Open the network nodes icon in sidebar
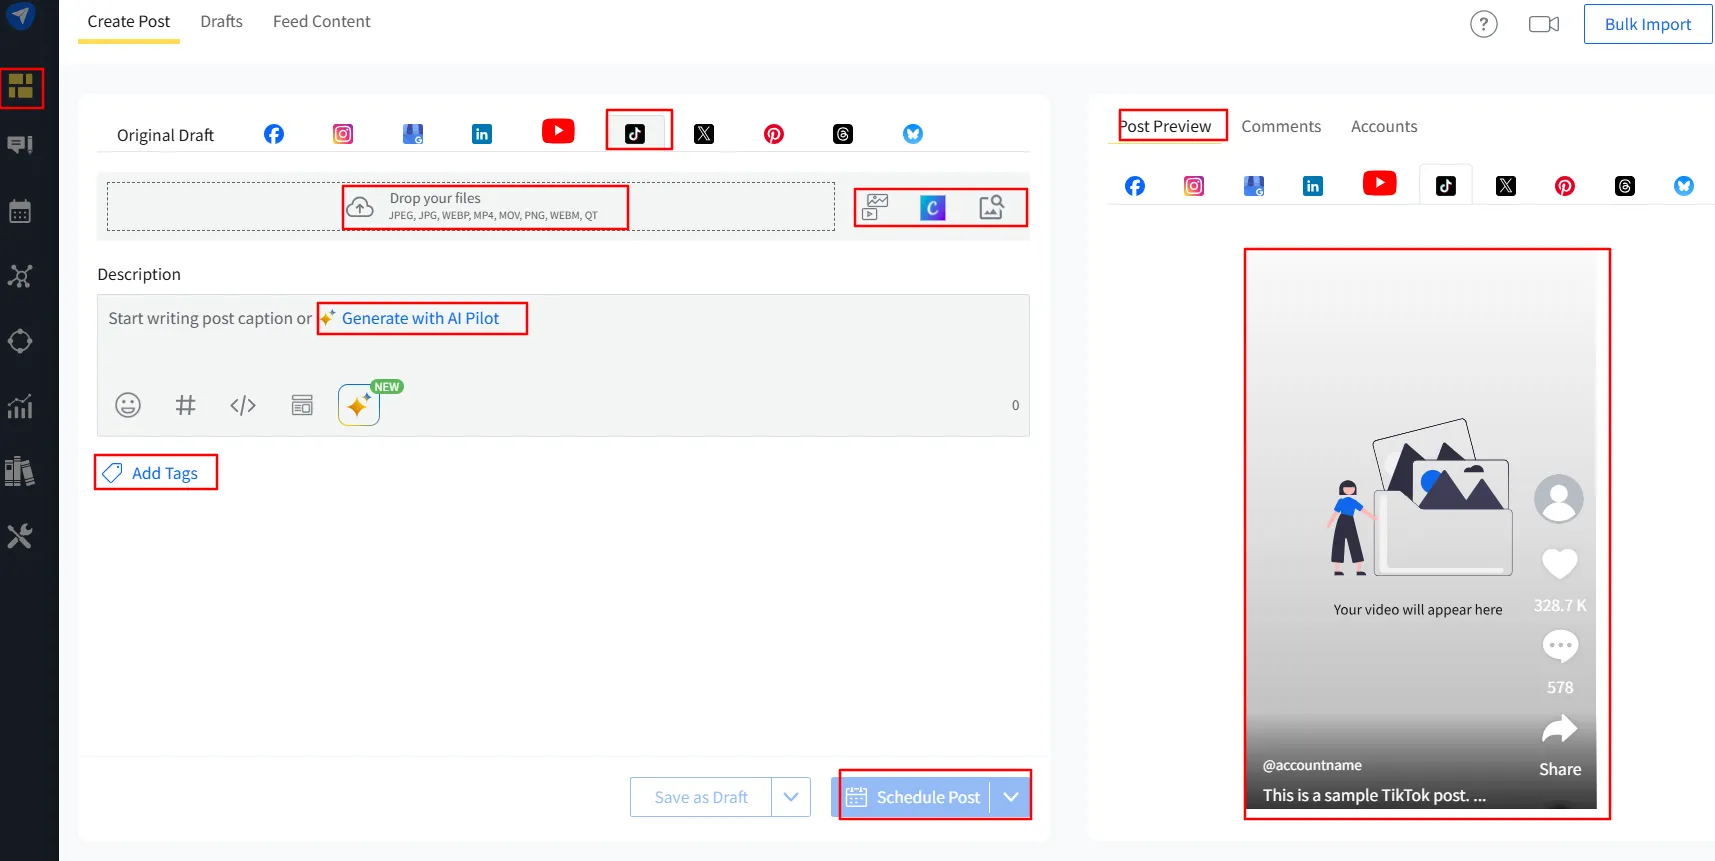The width and height of the screenshot is (1715, 861). point(20,276)
